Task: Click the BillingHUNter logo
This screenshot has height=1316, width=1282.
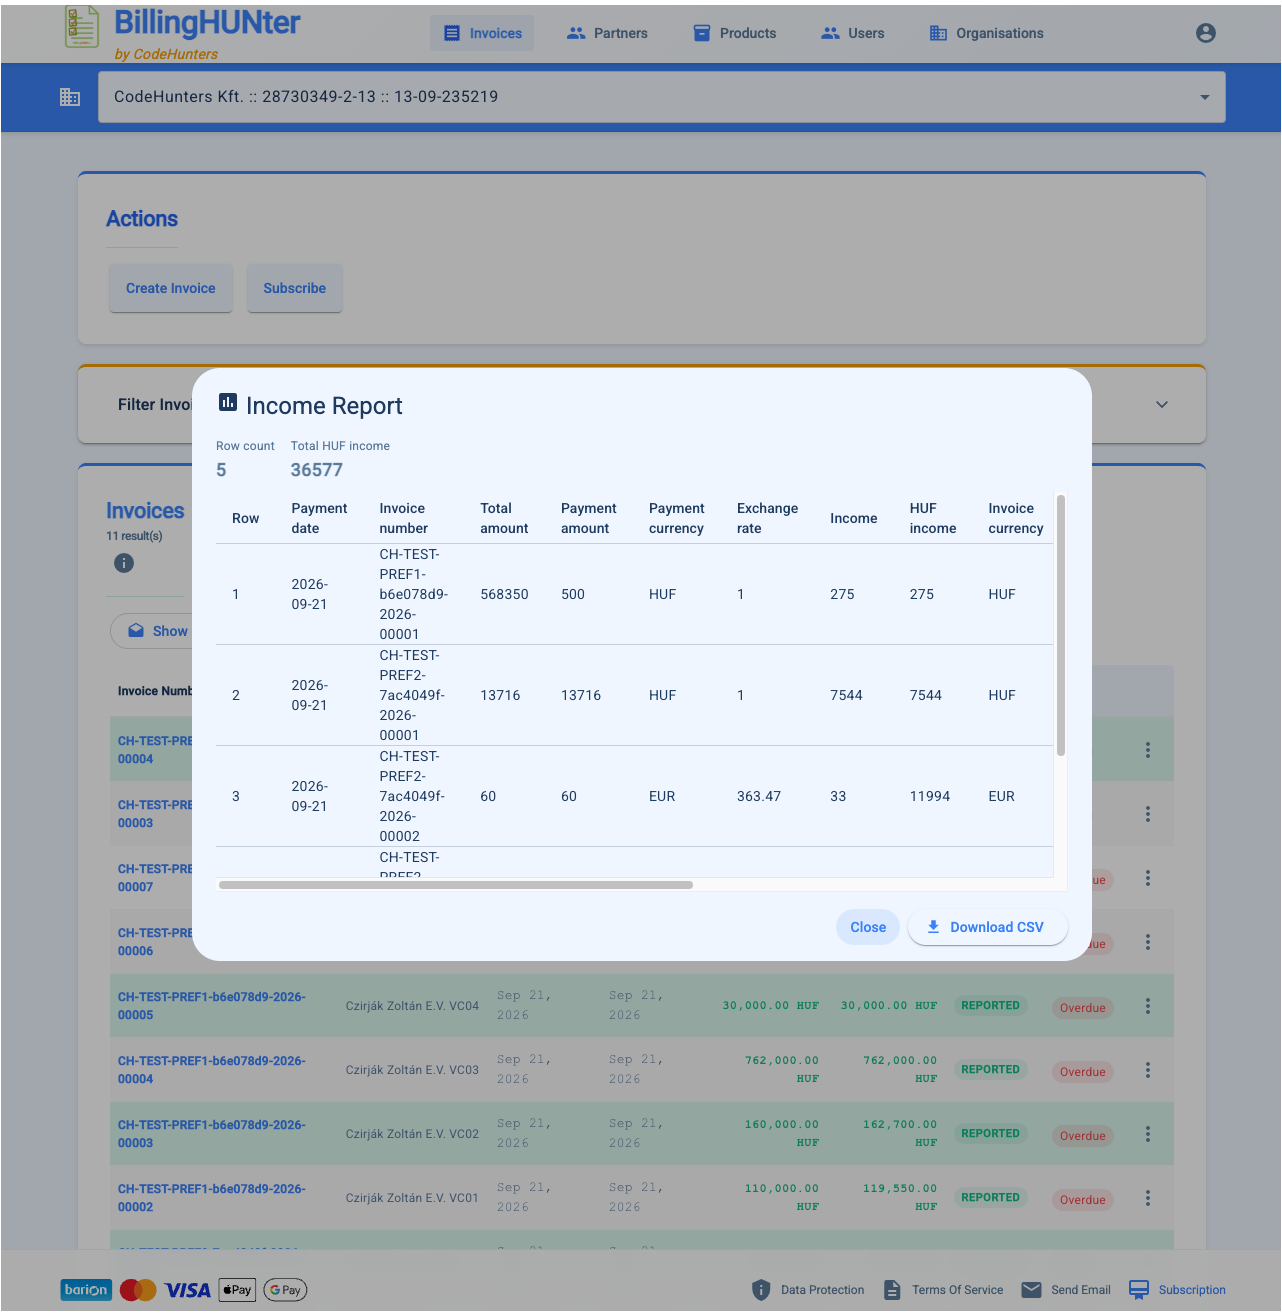Action: pos(183,32)
